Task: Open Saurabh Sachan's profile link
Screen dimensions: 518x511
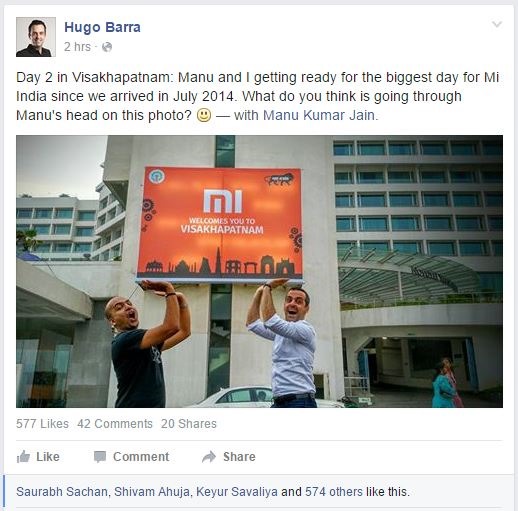Action: coord(62,492)
